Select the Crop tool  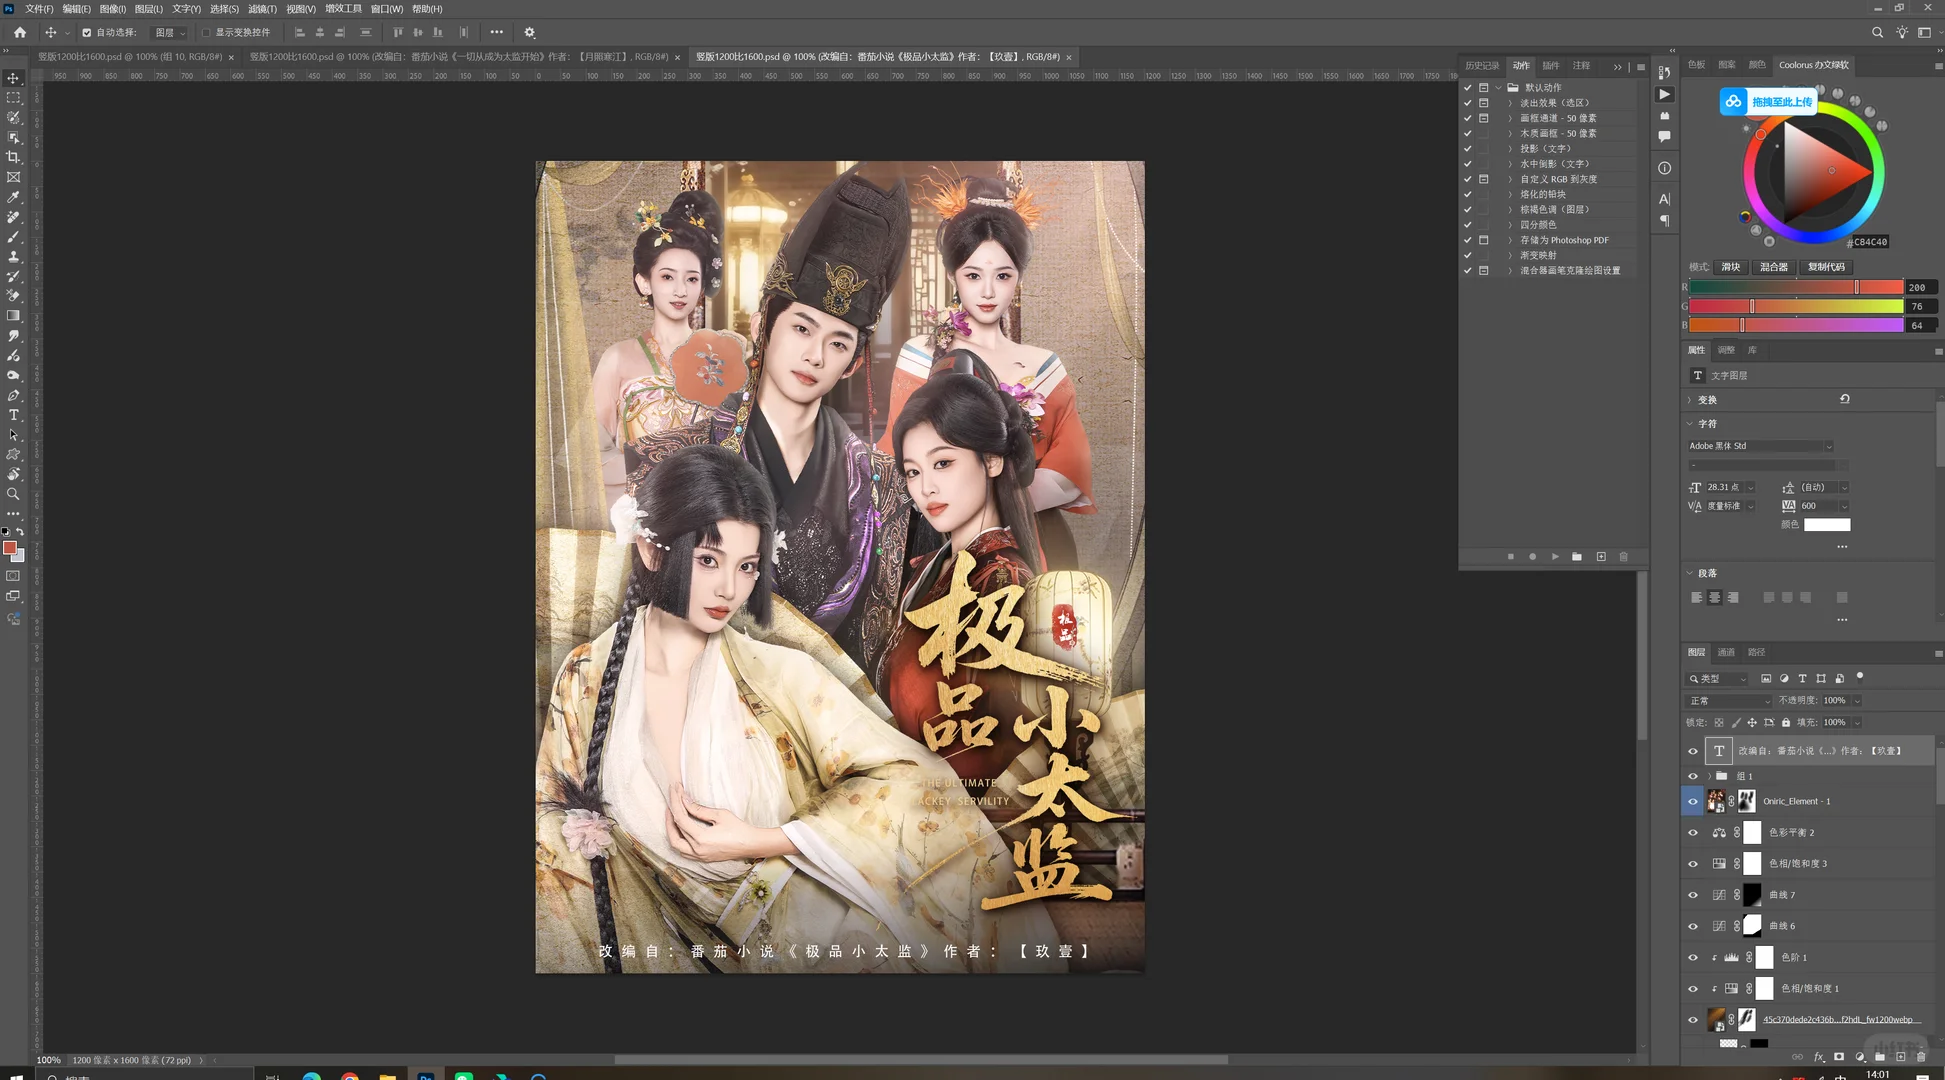(14, 157)
